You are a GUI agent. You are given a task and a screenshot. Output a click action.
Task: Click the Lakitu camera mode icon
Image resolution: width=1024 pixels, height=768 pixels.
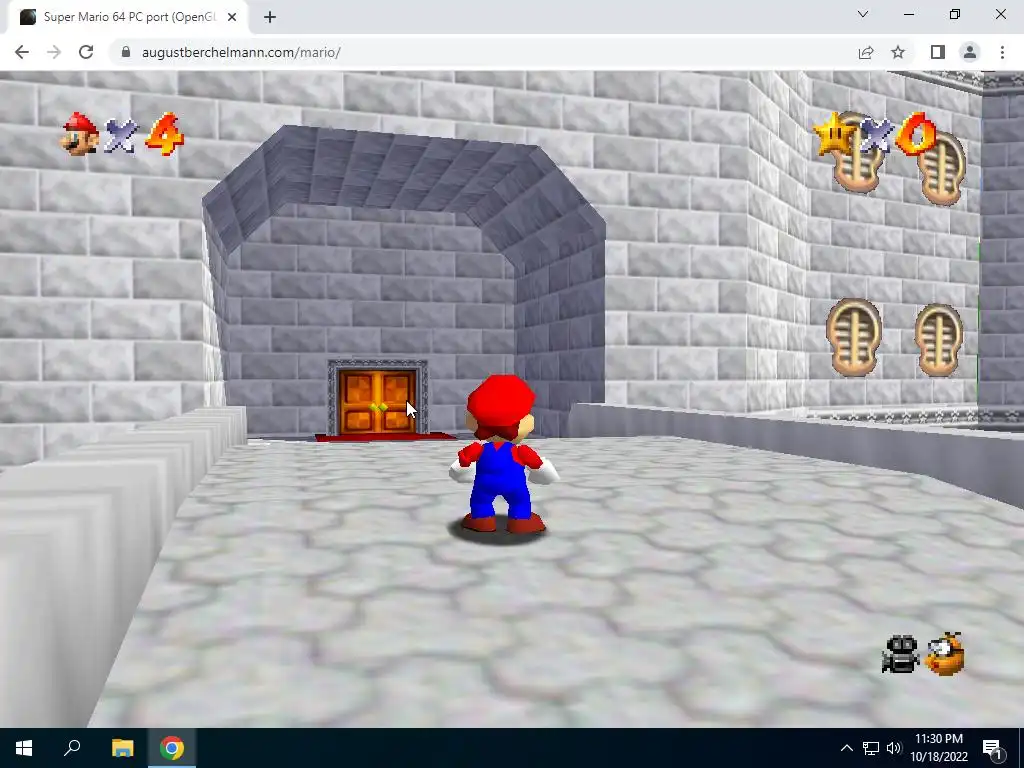(x=946, y=654)
